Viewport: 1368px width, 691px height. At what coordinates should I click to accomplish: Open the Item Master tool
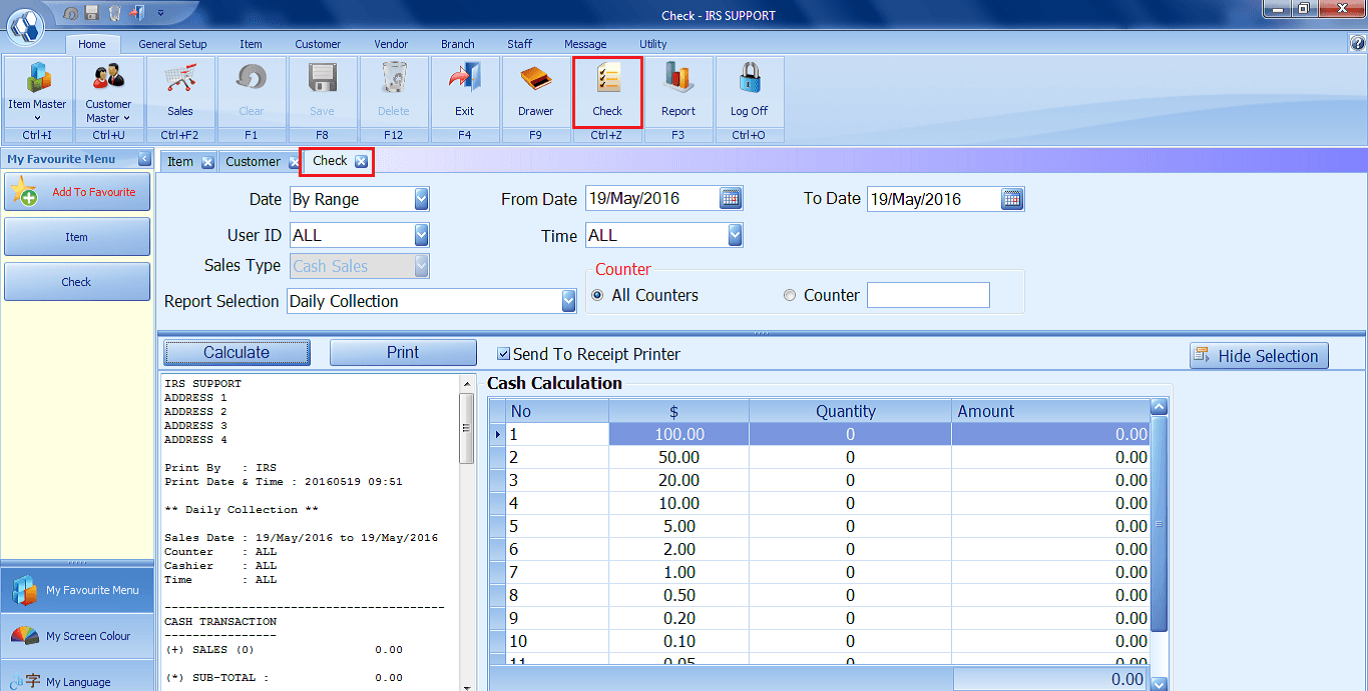tap(36, 90)
